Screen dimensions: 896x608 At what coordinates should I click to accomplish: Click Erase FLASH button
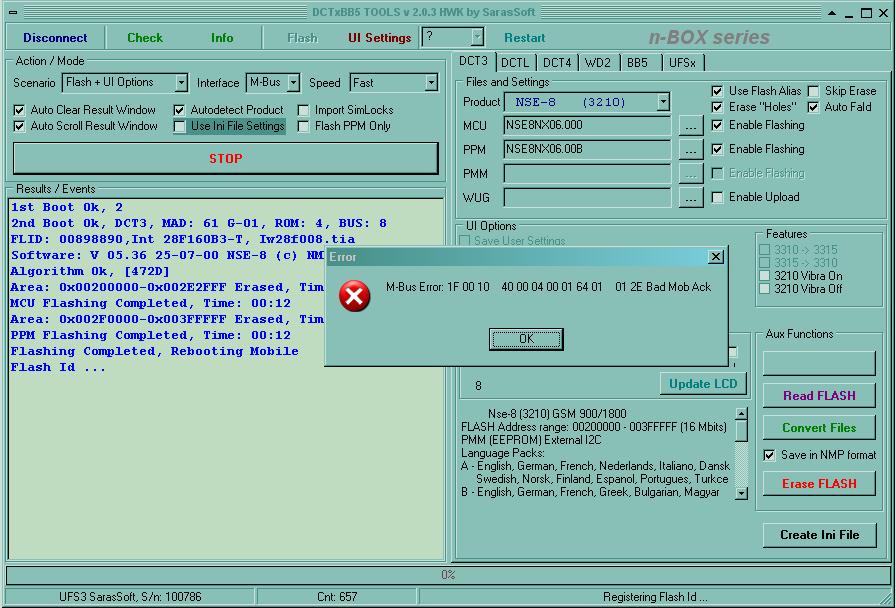point(819,483)
